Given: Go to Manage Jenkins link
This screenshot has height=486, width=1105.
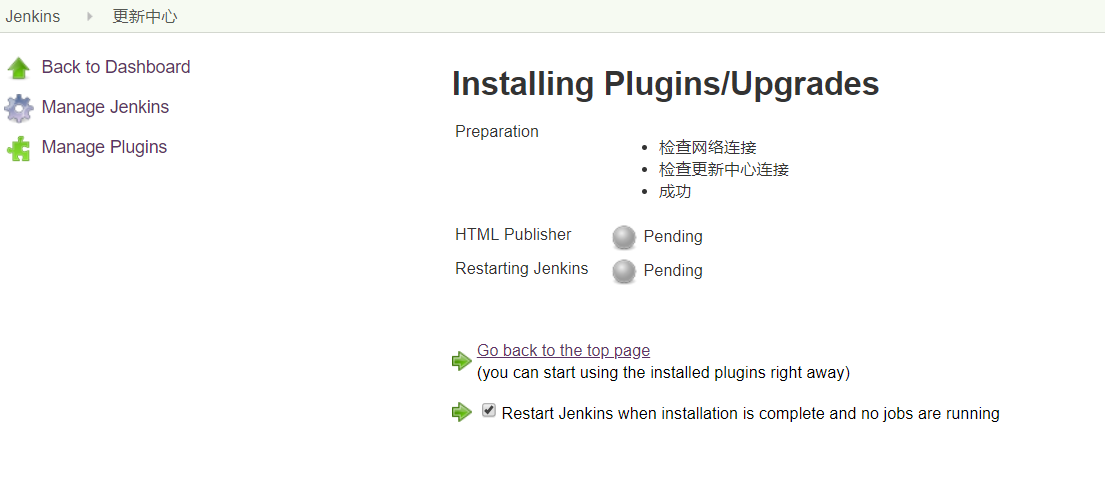Looking at the screenshot, I should coord(105,107).
